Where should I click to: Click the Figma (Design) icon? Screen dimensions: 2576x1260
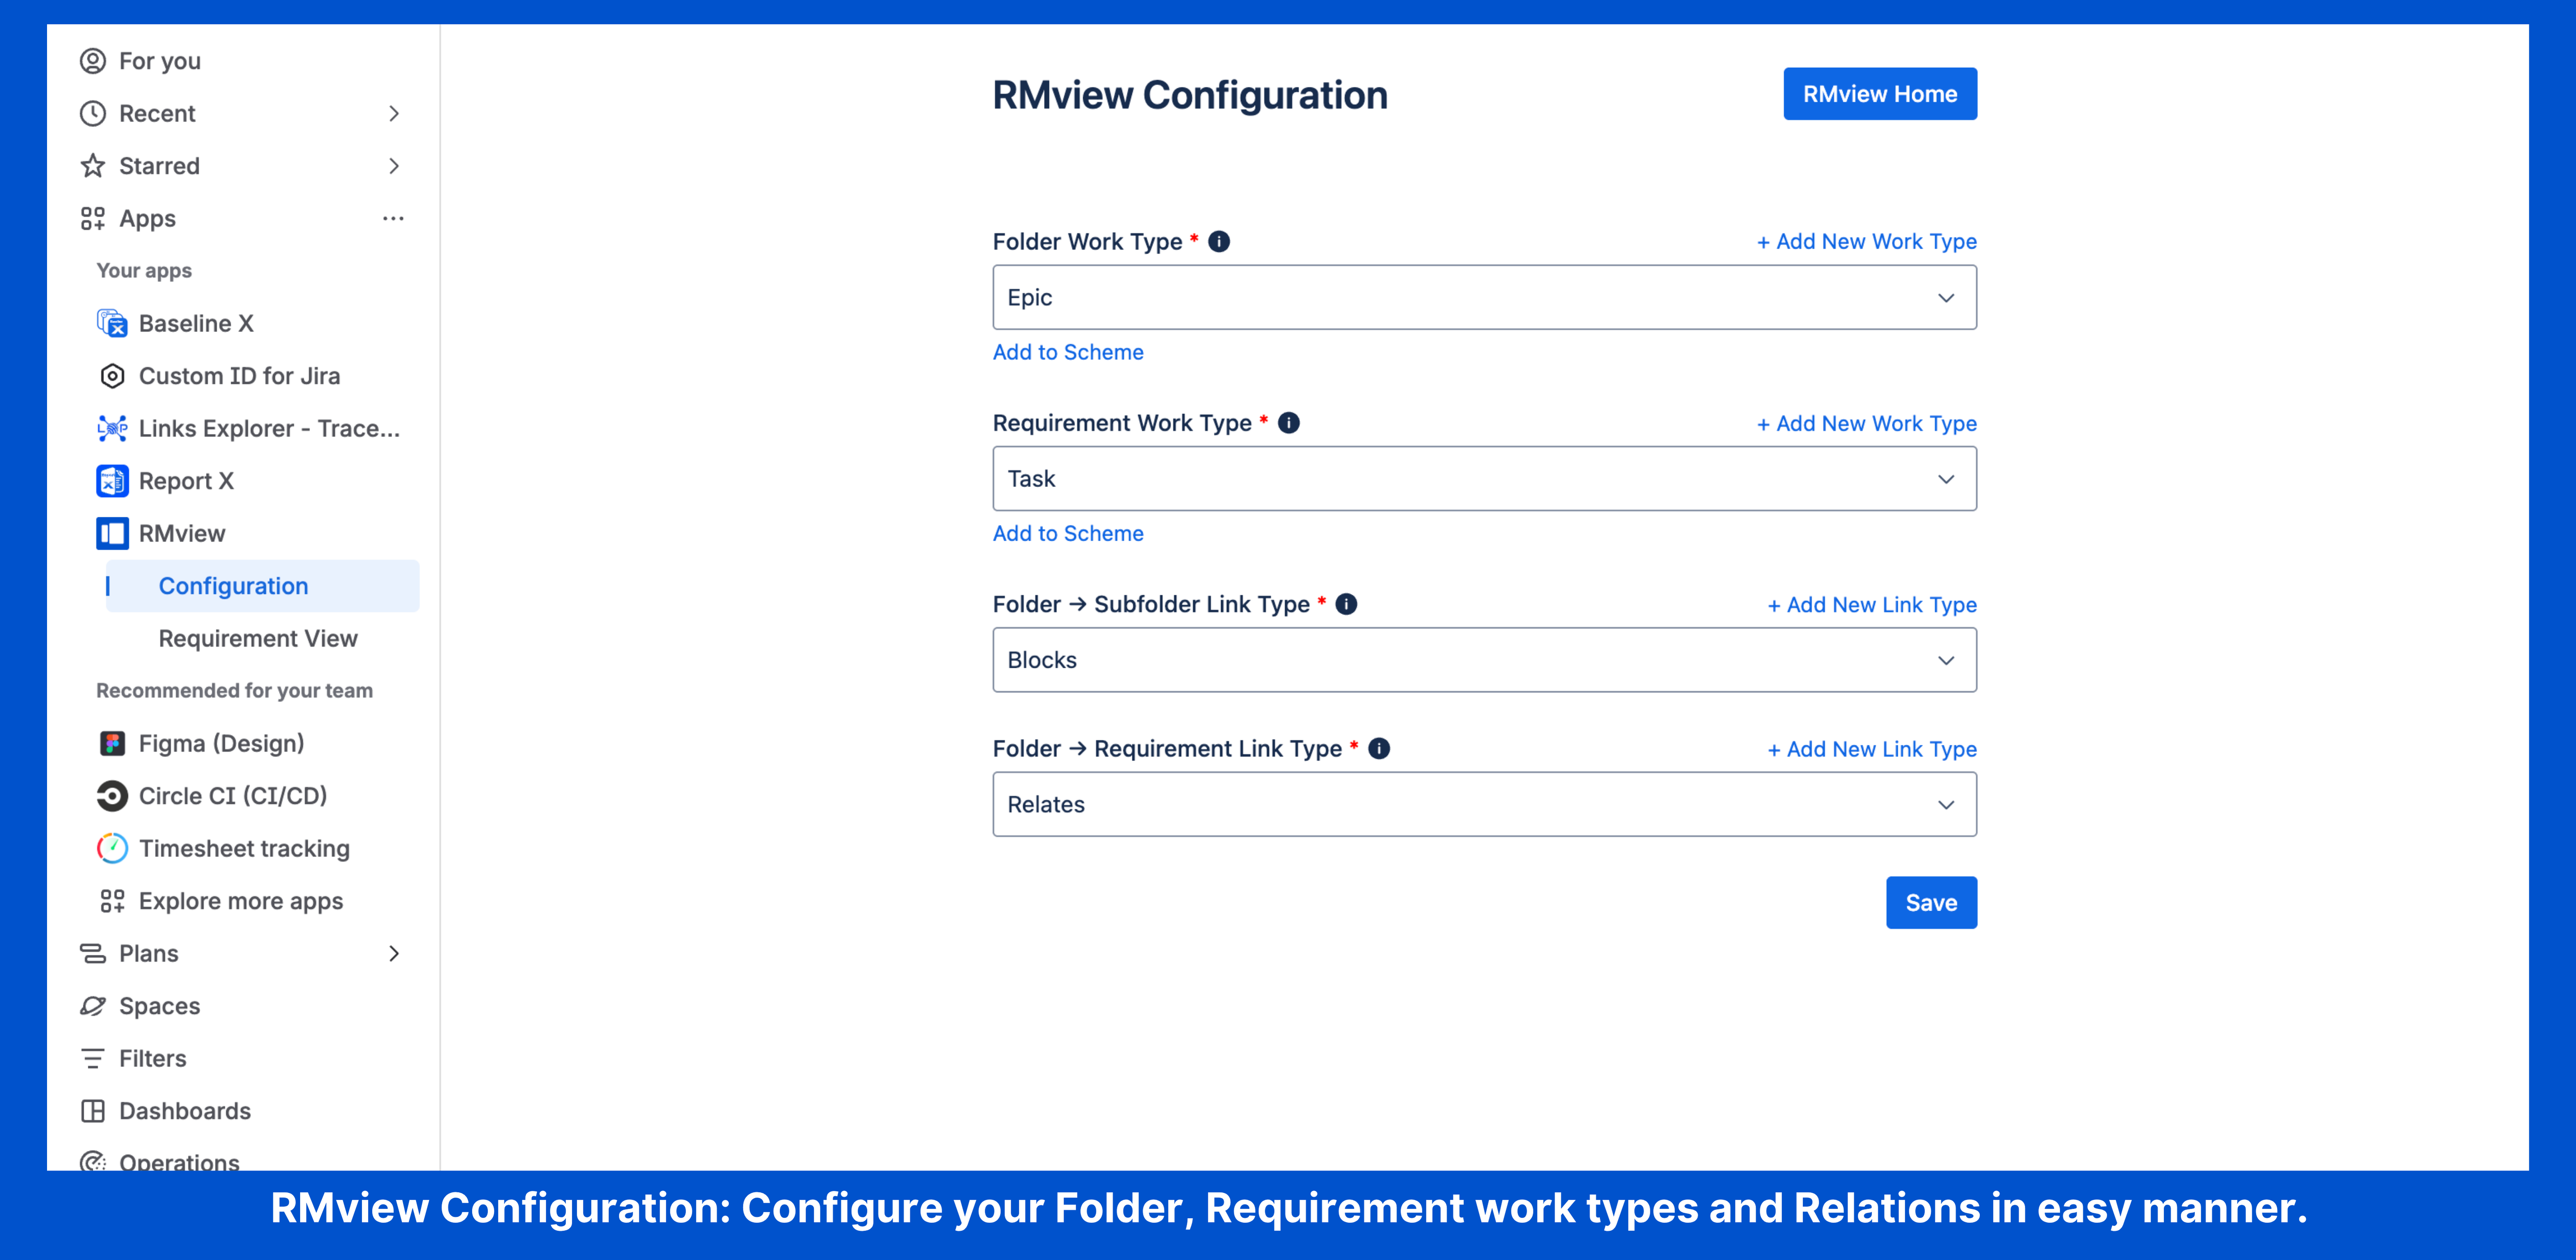click(x=112, y=743)
